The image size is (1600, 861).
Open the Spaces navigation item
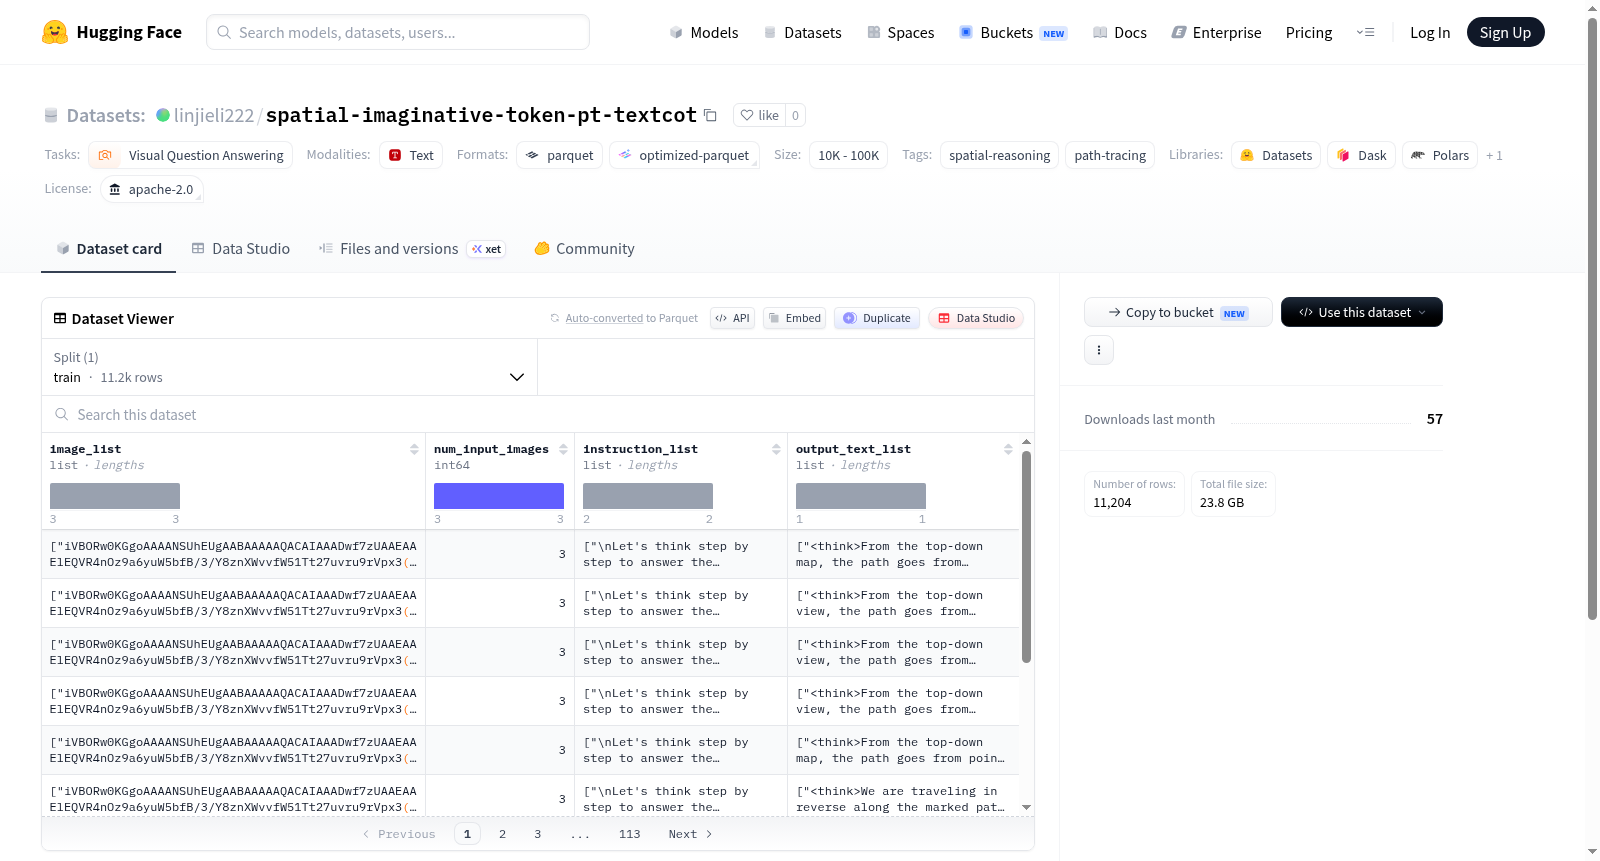(x=901, y=32)
